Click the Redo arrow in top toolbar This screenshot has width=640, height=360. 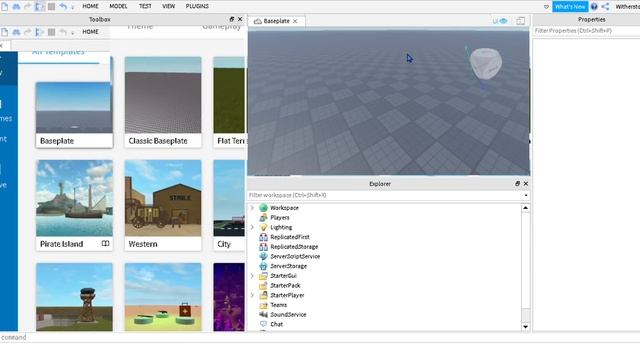coord(28,6)
